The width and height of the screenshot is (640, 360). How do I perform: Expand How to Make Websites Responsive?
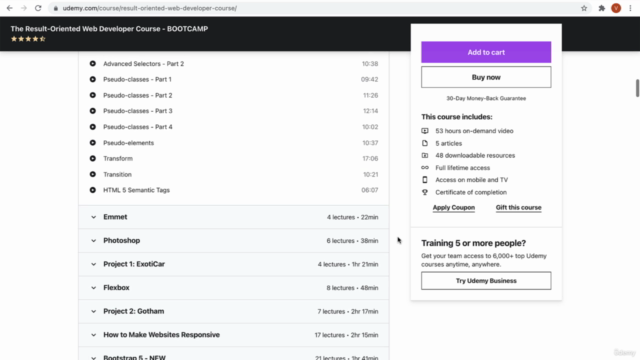click(233, 335)
